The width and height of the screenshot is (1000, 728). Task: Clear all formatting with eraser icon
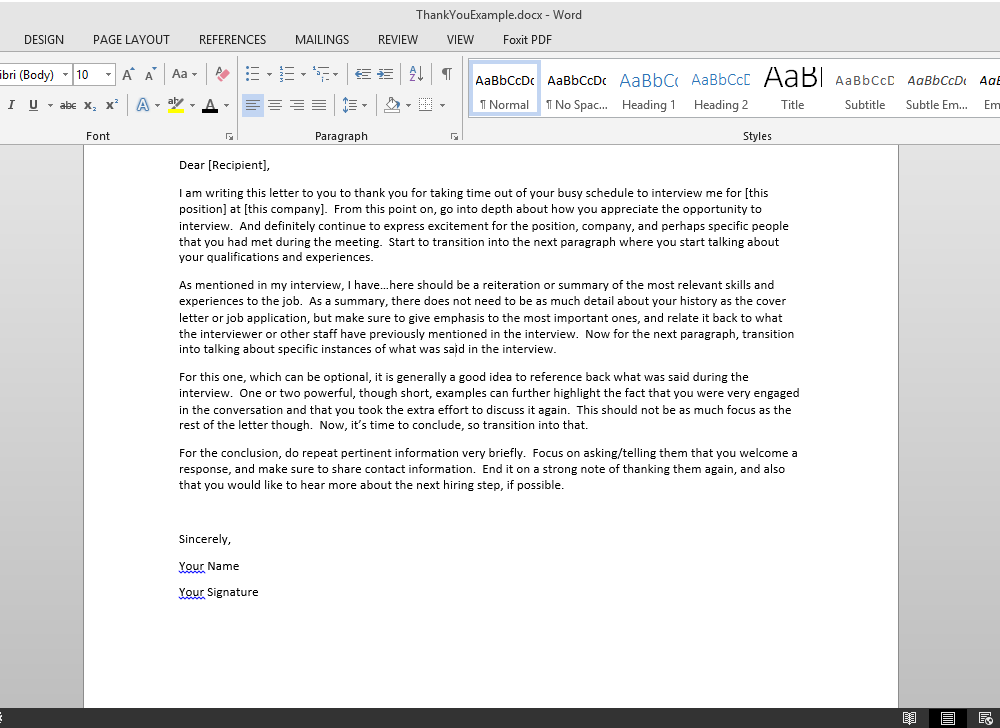(x=222, y=75)
